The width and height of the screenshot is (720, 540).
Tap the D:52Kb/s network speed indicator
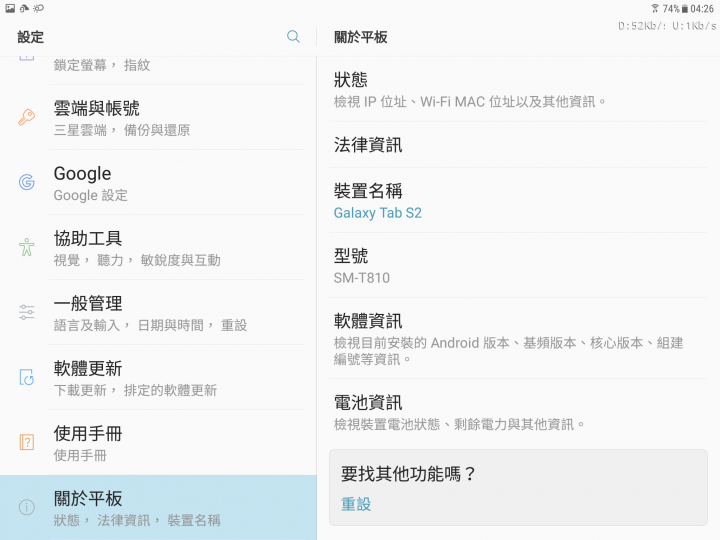tap(642, 26)
